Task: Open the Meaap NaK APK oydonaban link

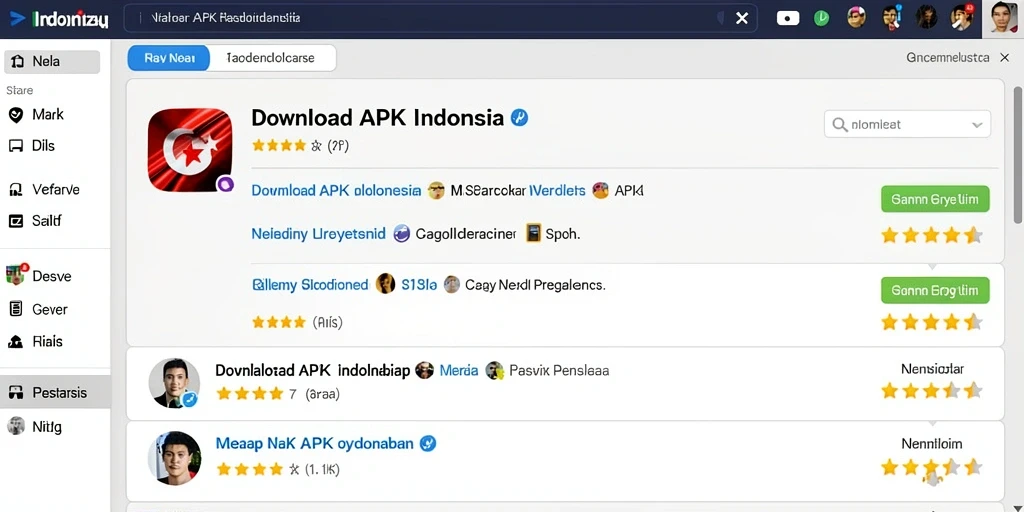Action: [x=315, y=444]
